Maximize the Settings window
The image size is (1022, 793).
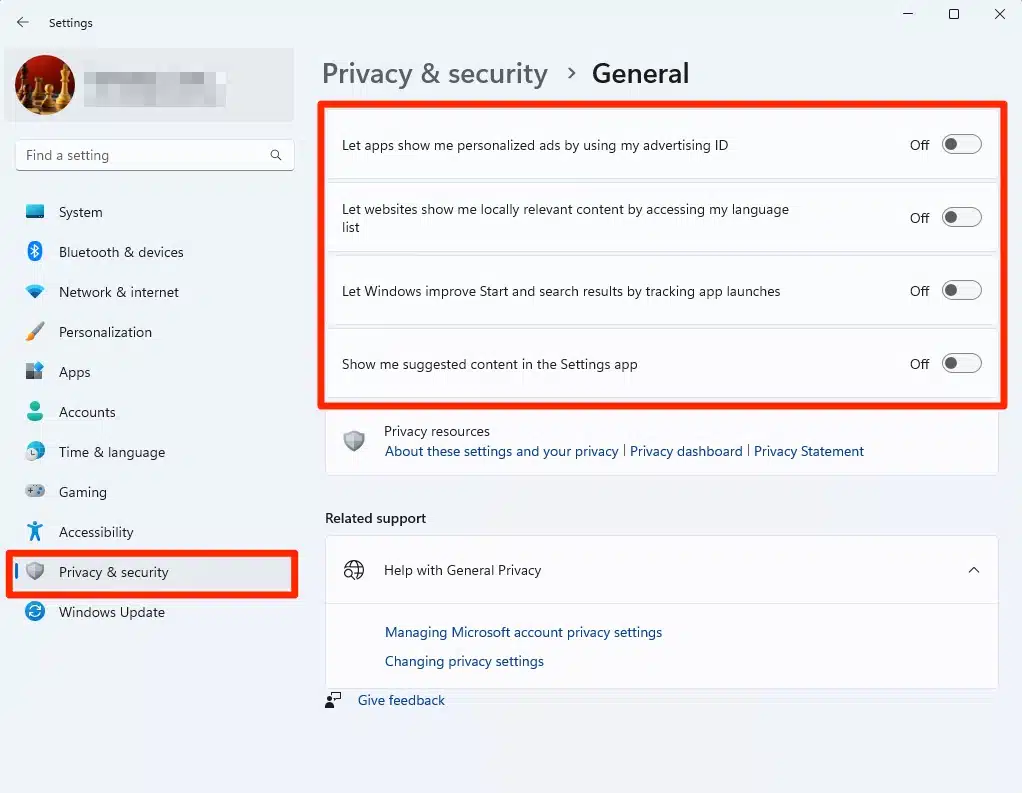[954, 14]
